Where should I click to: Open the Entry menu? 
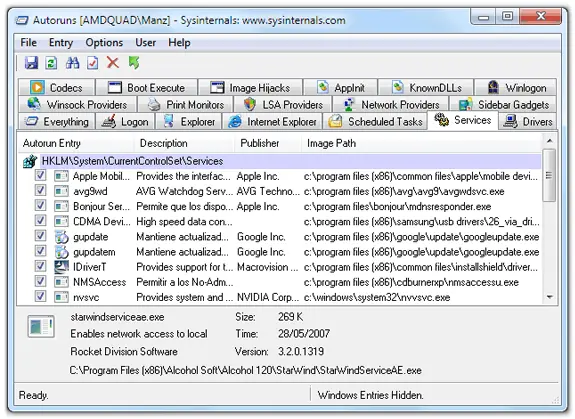click(x=61, y=43)
